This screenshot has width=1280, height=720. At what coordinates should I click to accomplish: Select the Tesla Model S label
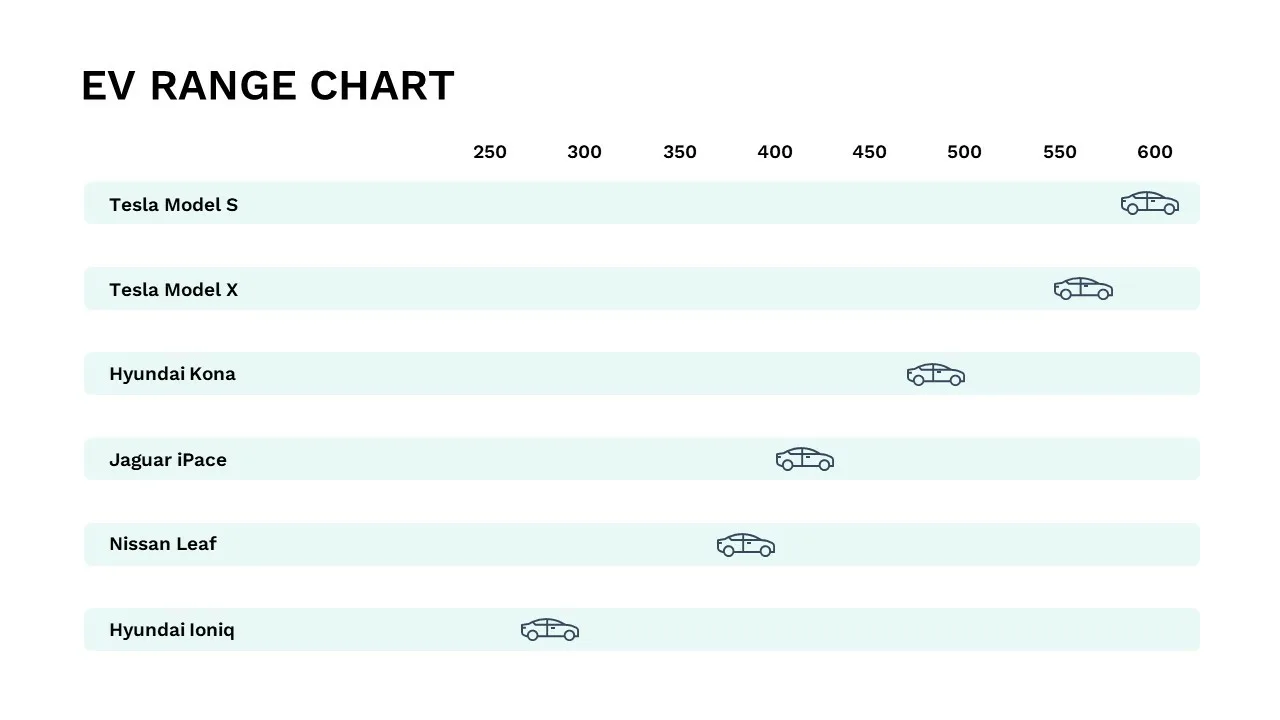[174, 205]
